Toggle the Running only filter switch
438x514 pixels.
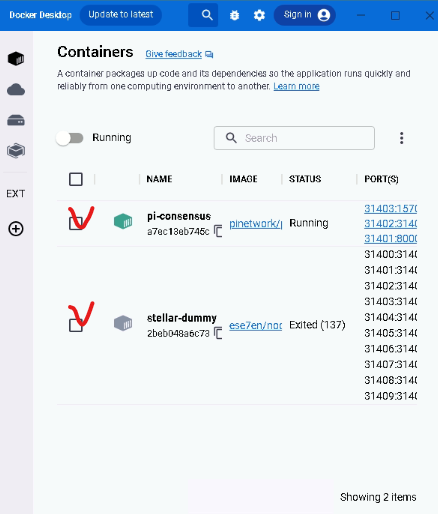pyautogui.click(x=70, y=138)
